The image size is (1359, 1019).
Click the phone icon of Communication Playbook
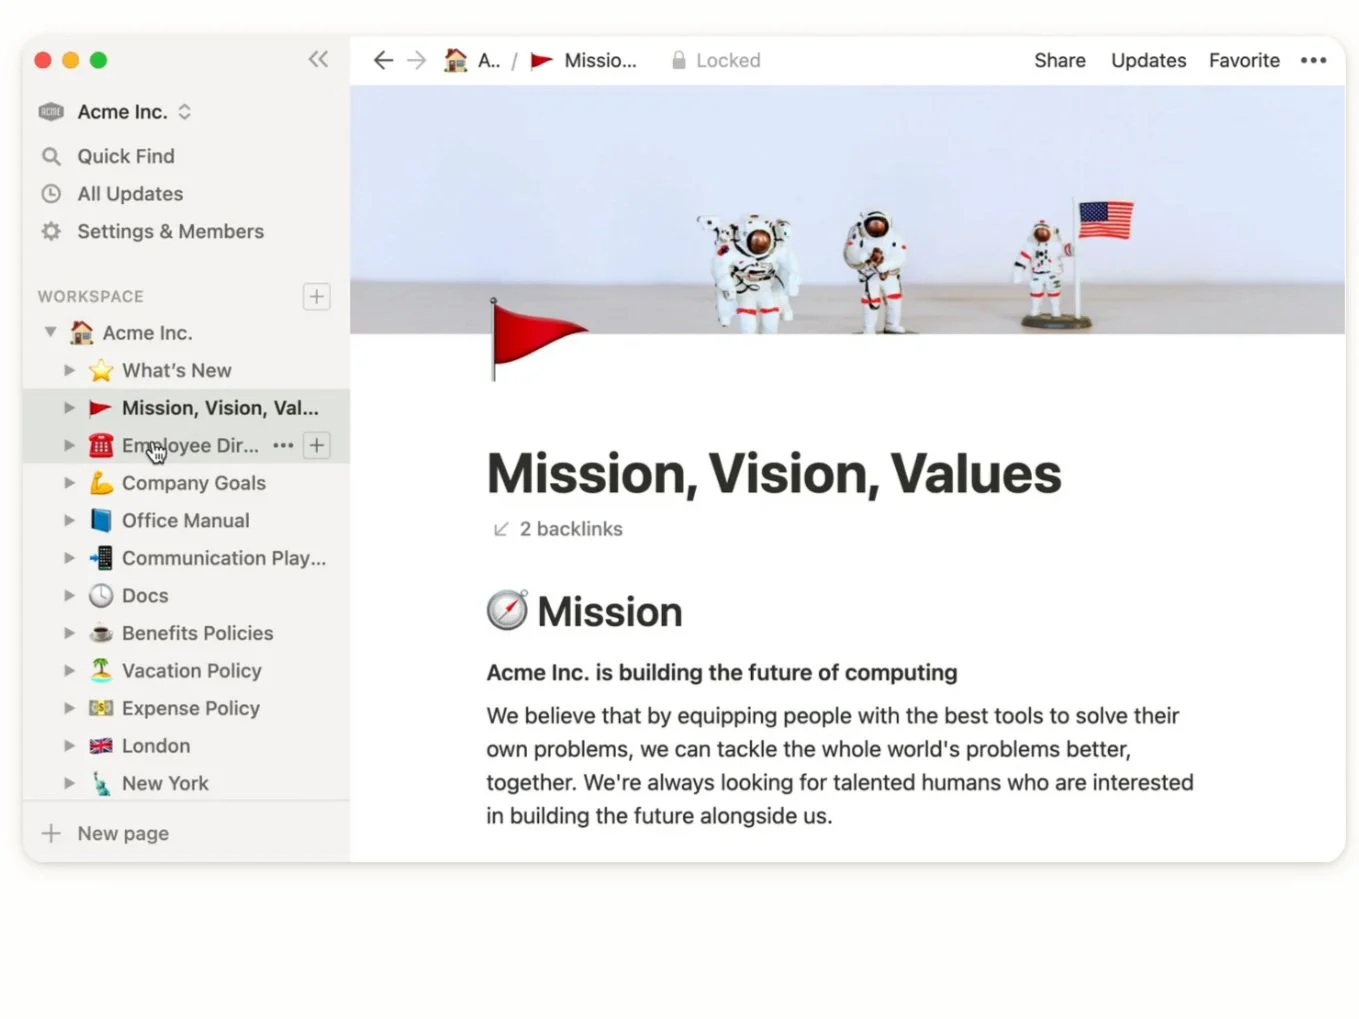tap(101, 558)
